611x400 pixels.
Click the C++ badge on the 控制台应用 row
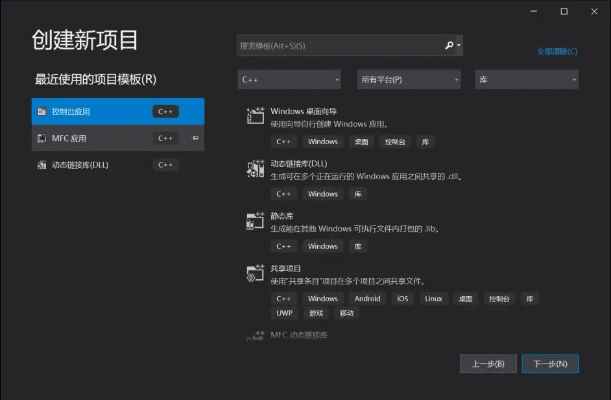point(166,112)
